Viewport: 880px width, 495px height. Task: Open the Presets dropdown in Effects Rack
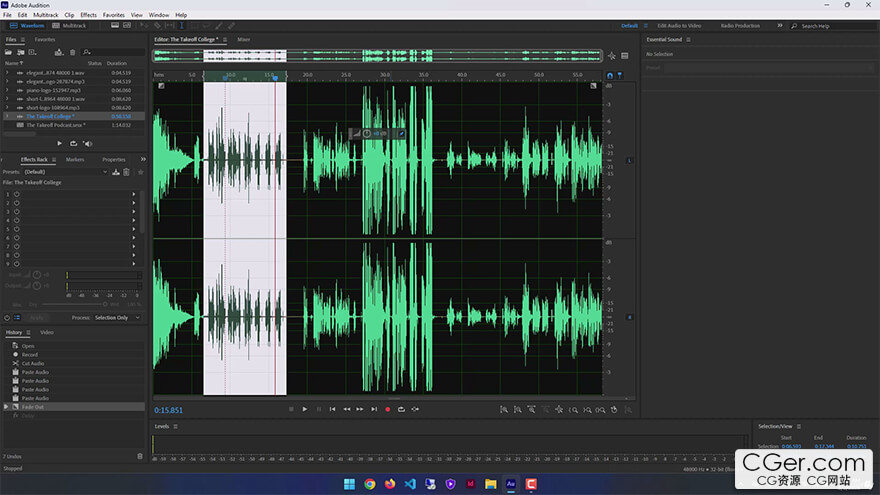point(65,172)
